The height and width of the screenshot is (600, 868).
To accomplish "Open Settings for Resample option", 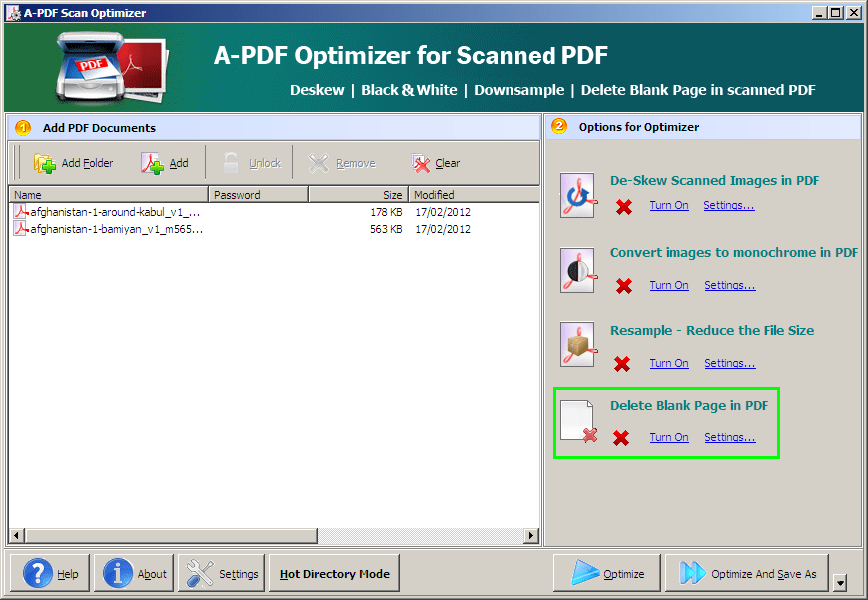I will (x=730, y=363).
